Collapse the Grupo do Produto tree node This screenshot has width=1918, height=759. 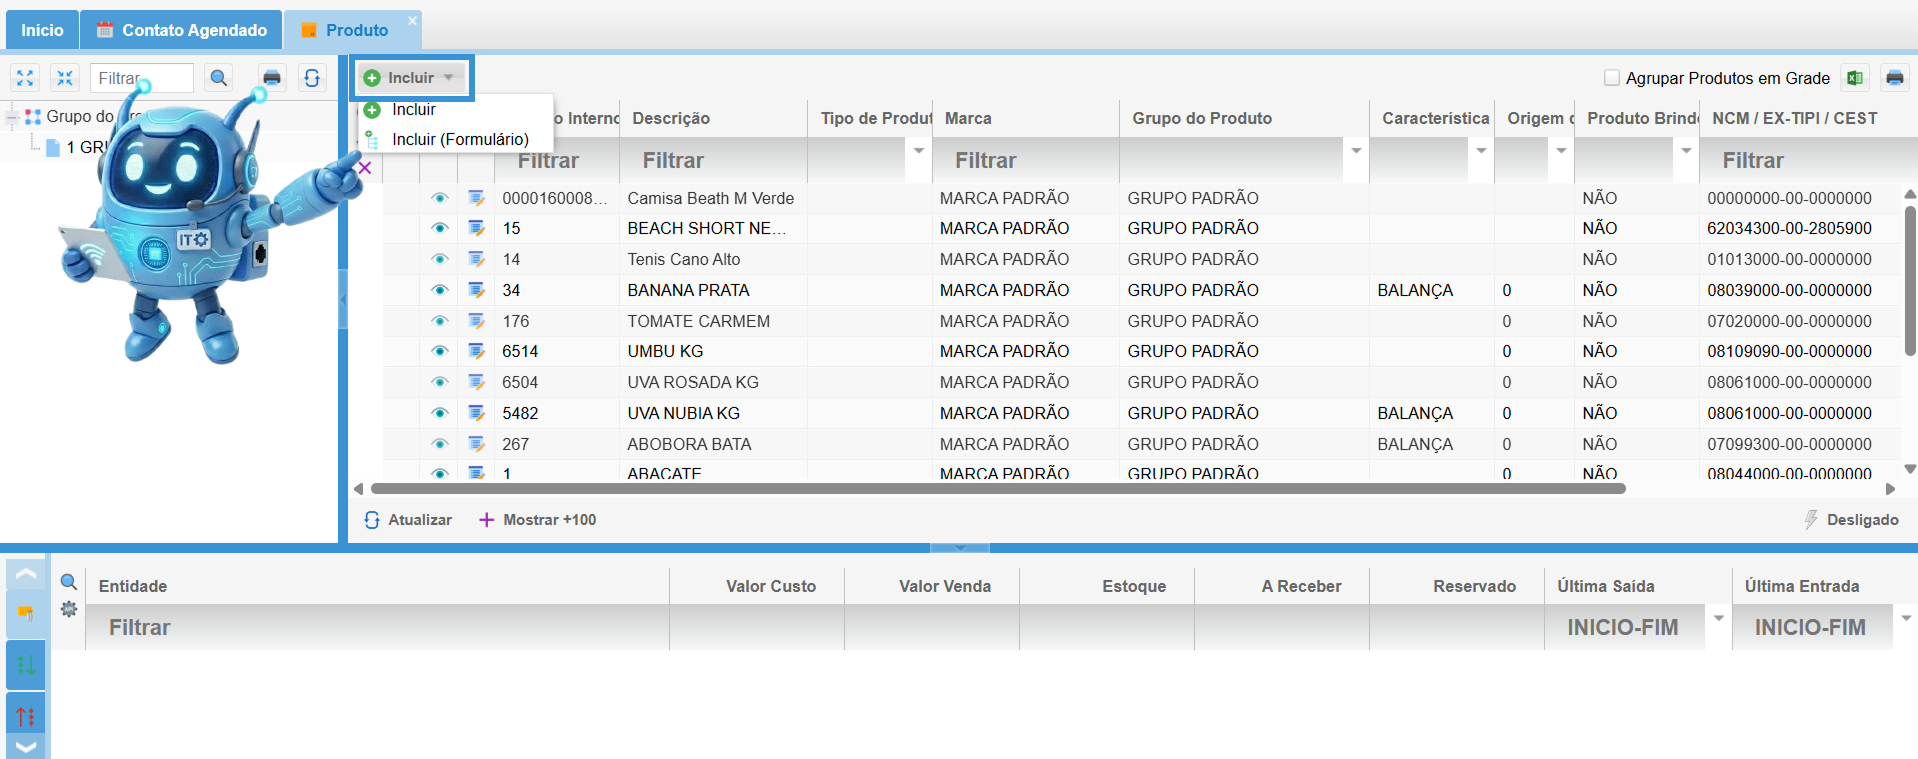12,117
